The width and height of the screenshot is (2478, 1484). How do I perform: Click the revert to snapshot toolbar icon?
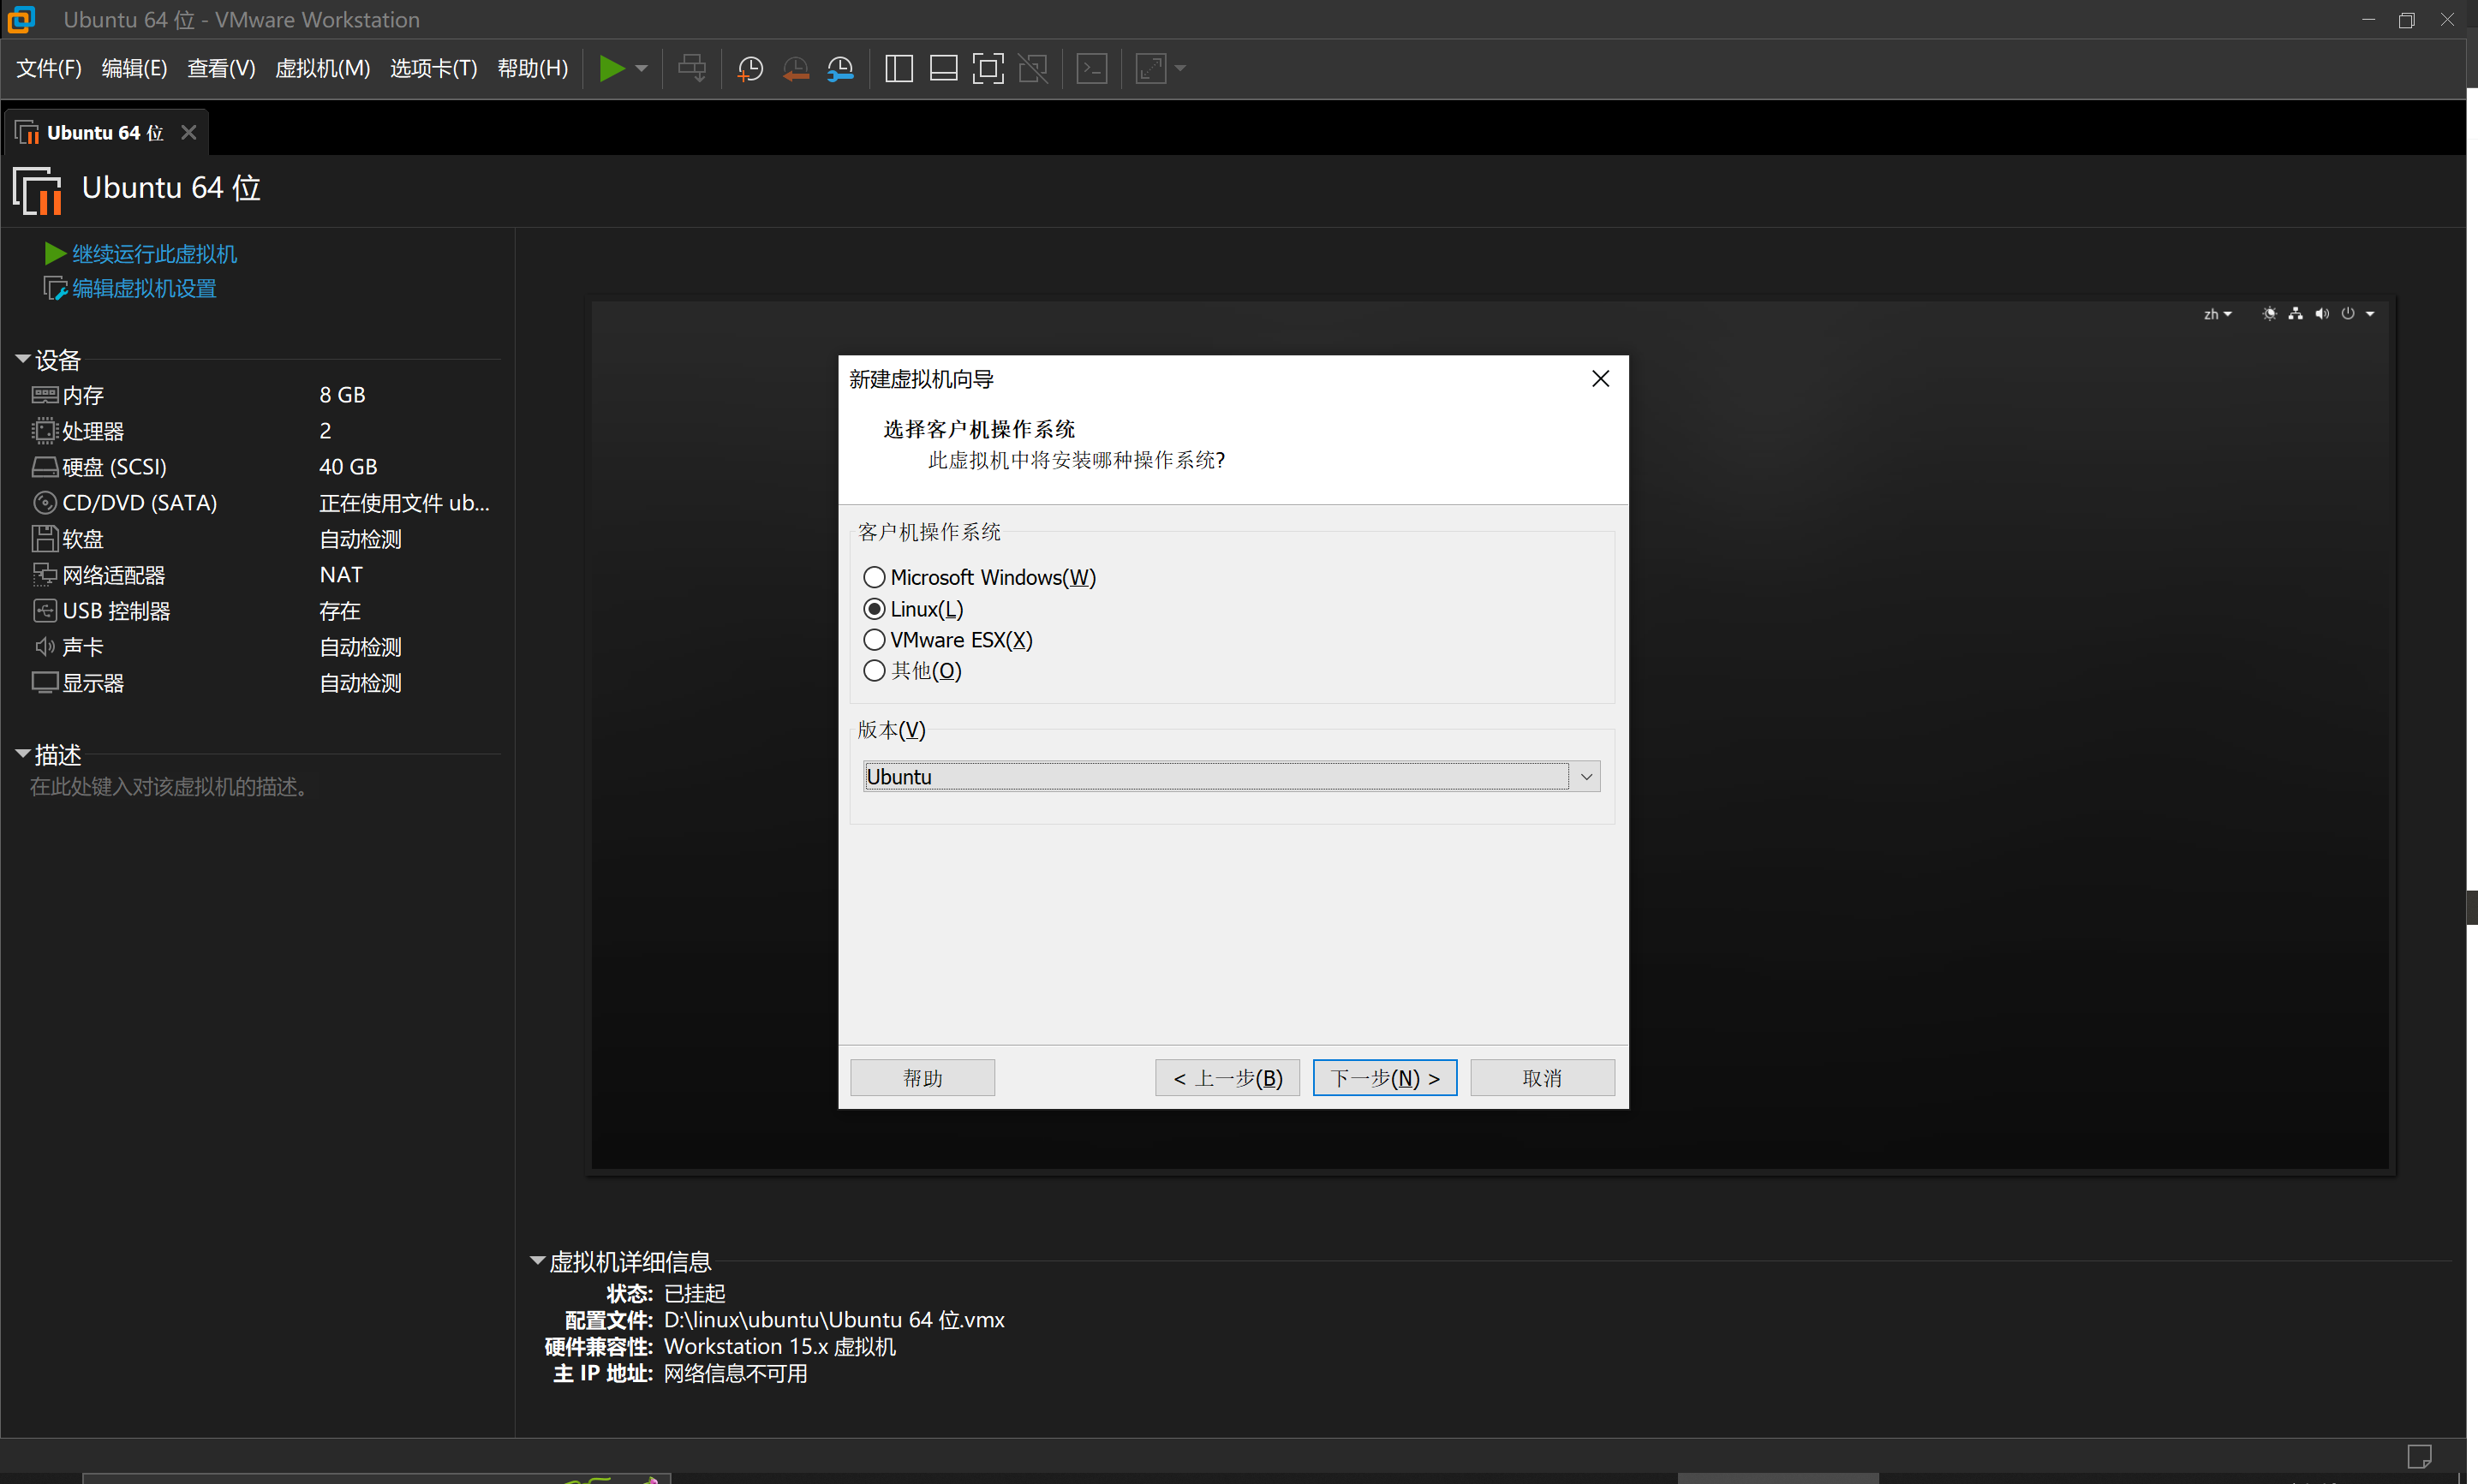[796, 68]
